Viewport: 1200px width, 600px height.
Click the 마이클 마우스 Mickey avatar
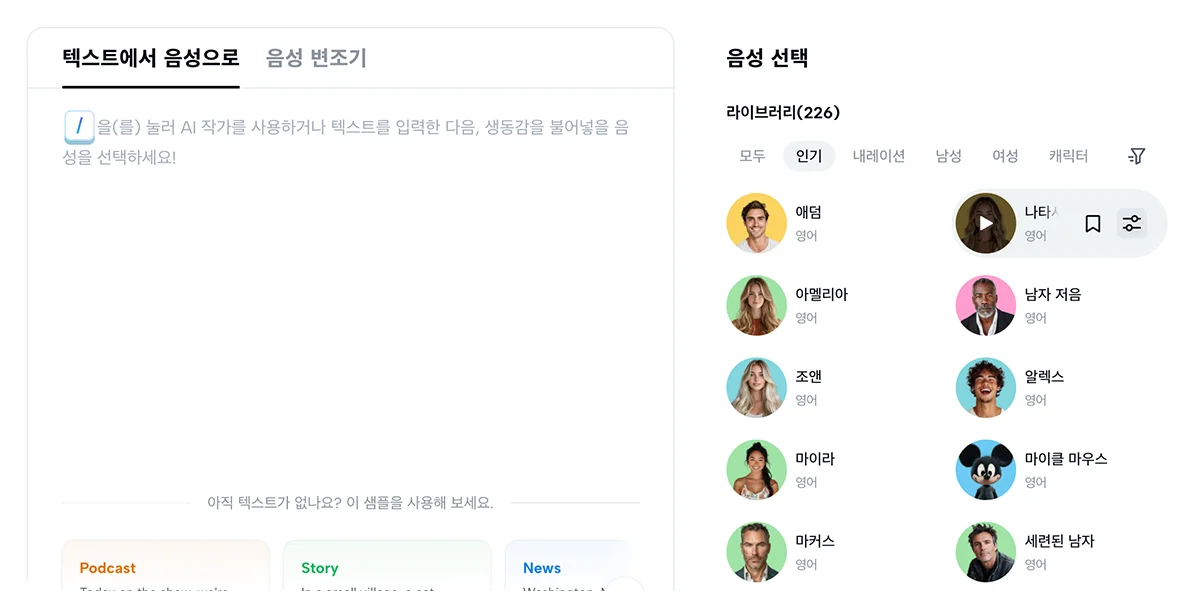pyautogui.click(x=985, y=470)
